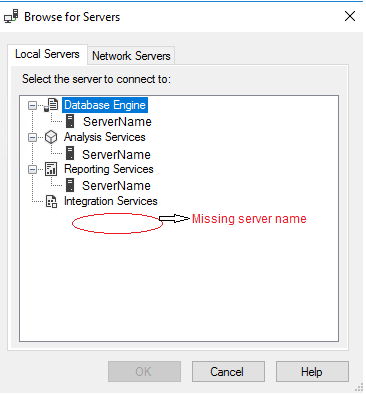Click the Reporting Services chart icon

(x=51, y=169)
